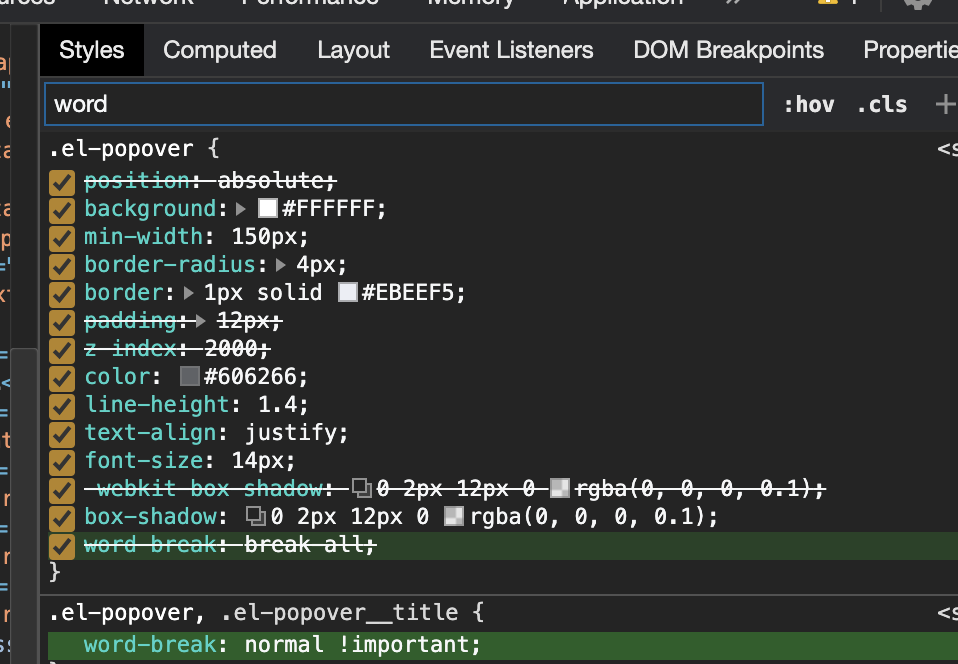Viewport: 958px width, 664px height.
Task: Add a new style rule with plus icon
Action: click(945, 104)
